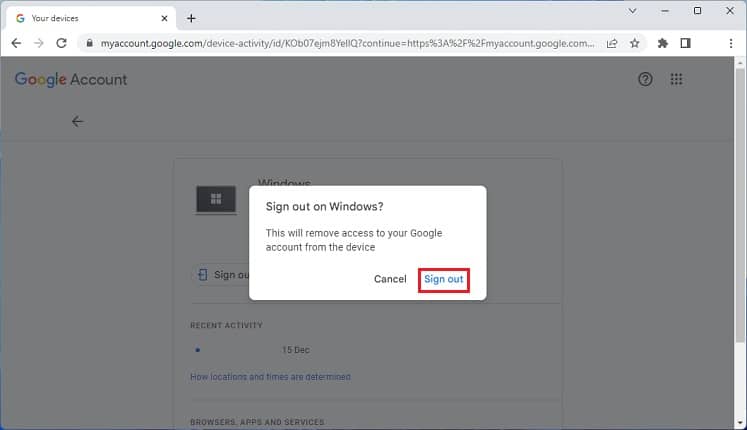Open Google apps grid
Image resolution: width=747 pixels, height=430 pixels.
(x=676, y=79)
